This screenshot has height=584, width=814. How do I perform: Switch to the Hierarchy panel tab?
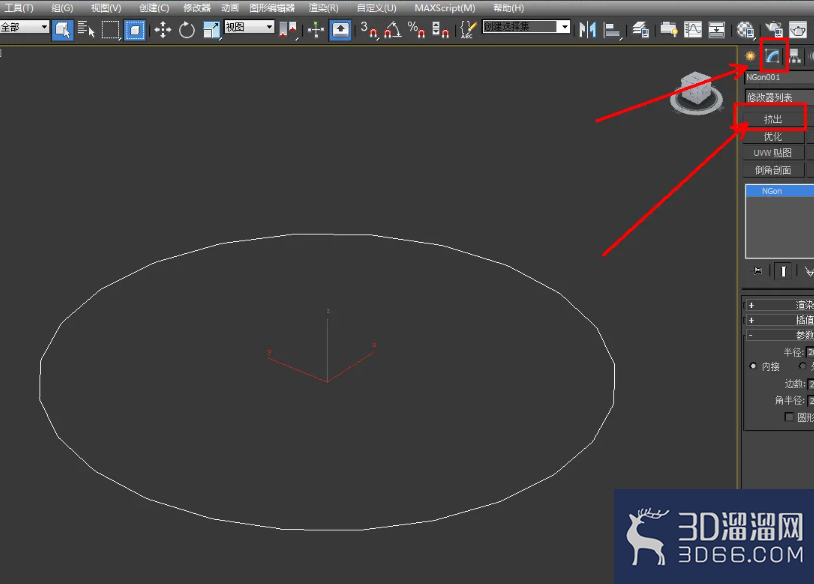point(795,56)
